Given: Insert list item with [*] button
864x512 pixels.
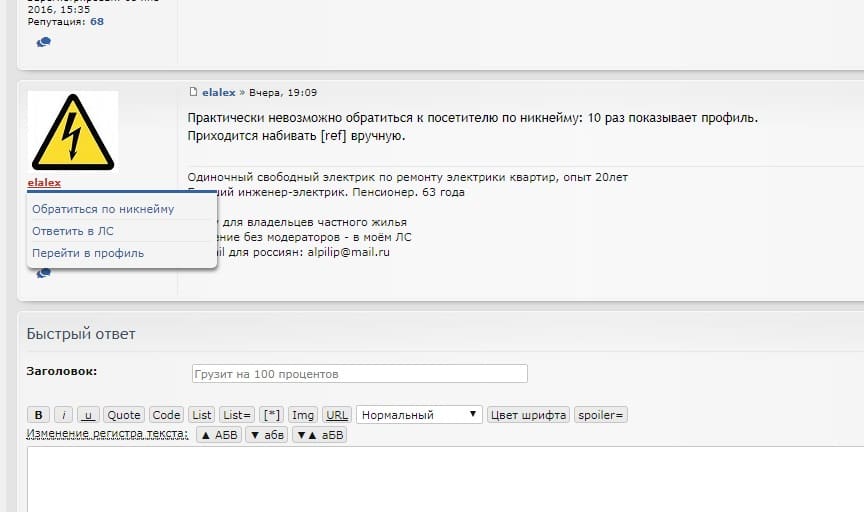Looking at the screenshot, I should tap(271, 415).
